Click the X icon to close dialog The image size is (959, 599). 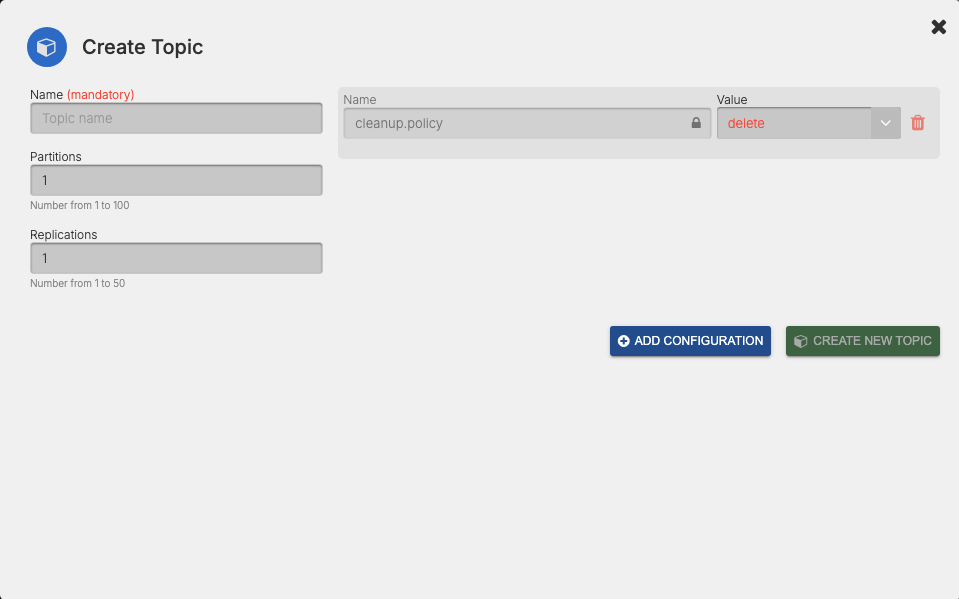pos(938,26)
